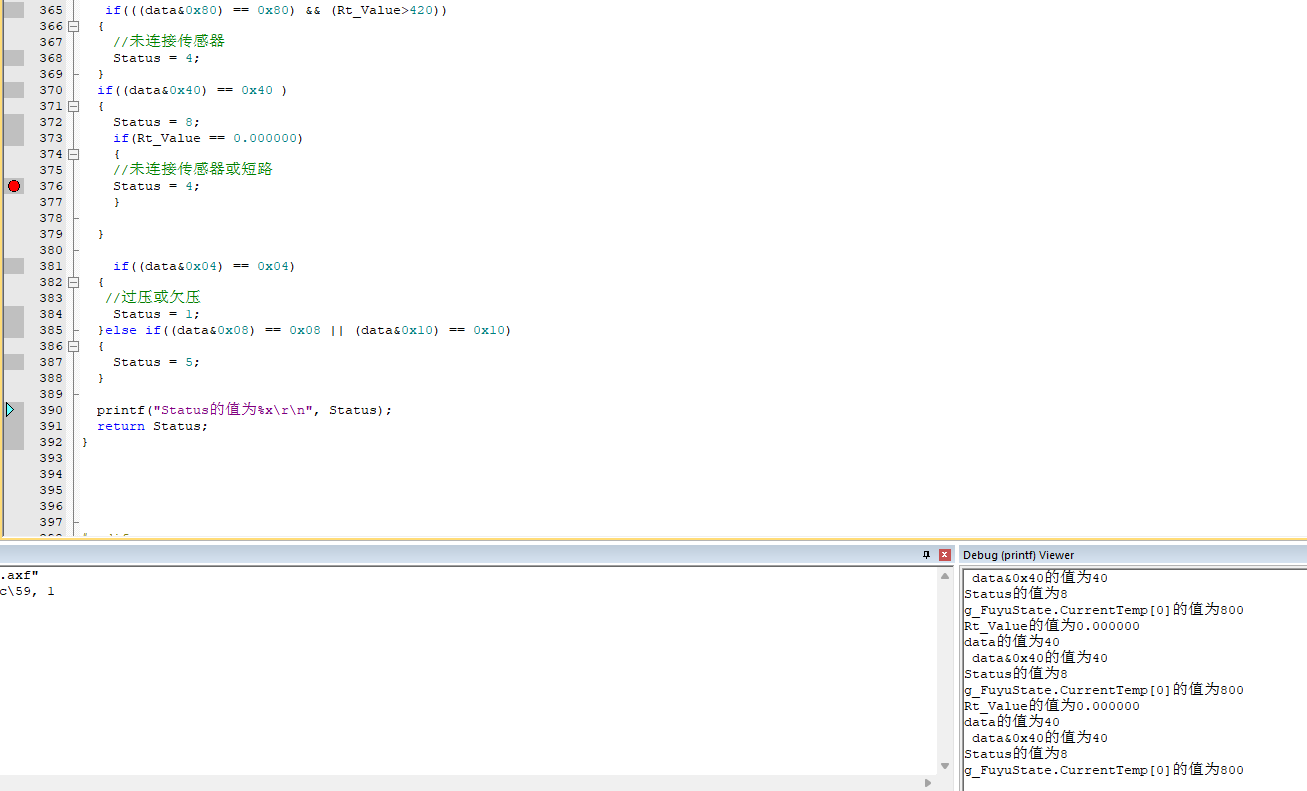Viewport: 1307px width, 791px height.
Task: Click the 'c\59, 1' line in build output
Action: (27, 591)
